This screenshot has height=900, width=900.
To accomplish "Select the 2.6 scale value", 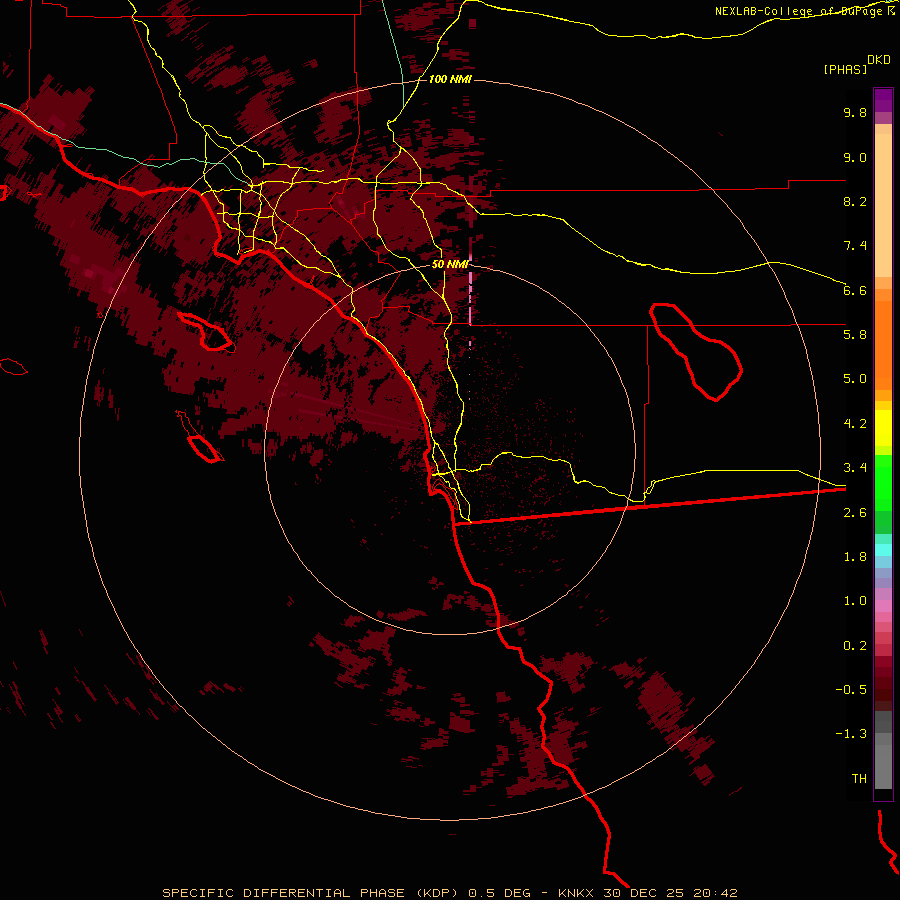I will 855,513.
